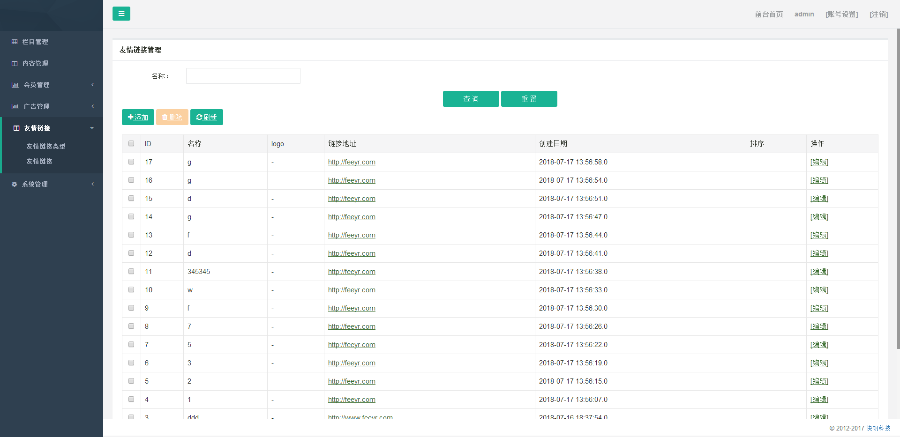900x437 pixels.
Task: Tick the select-all checkbox in table header
Action: 131,144
